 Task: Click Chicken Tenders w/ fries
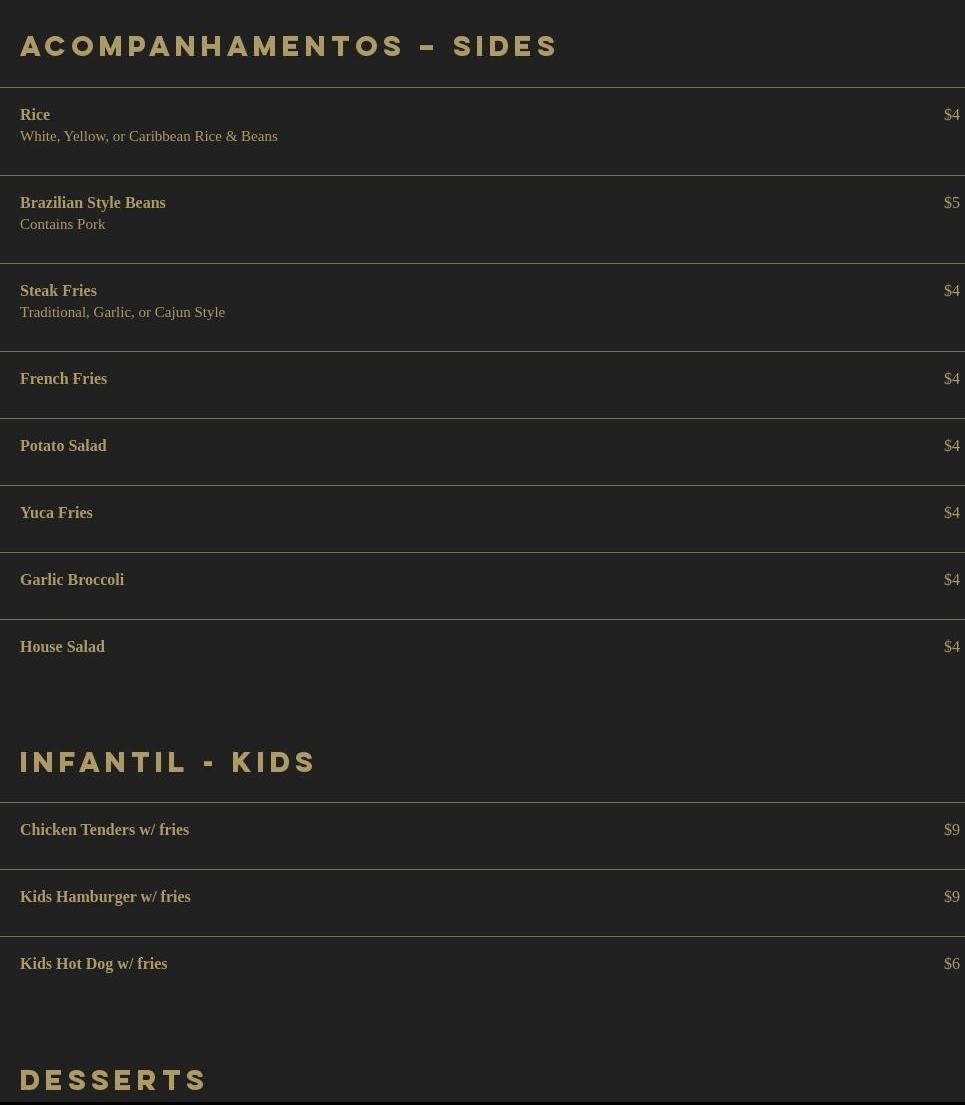(104, 830)
